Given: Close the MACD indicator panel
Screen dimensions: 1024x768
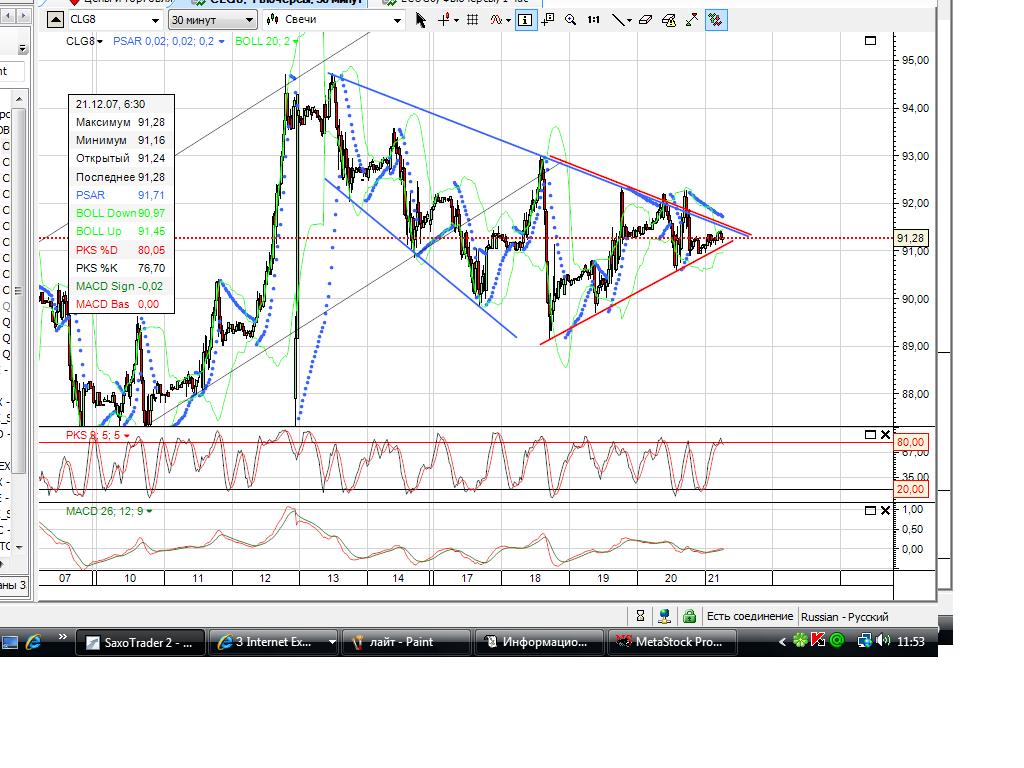Looking at the screenshot, I should [x=885, y=511].
